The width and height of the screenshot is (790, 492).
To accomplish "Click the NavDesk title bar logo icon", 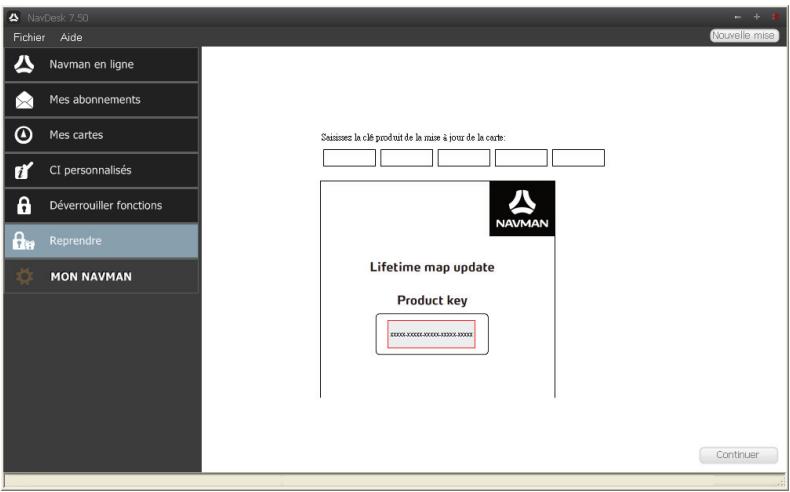I will click(14, 18).
